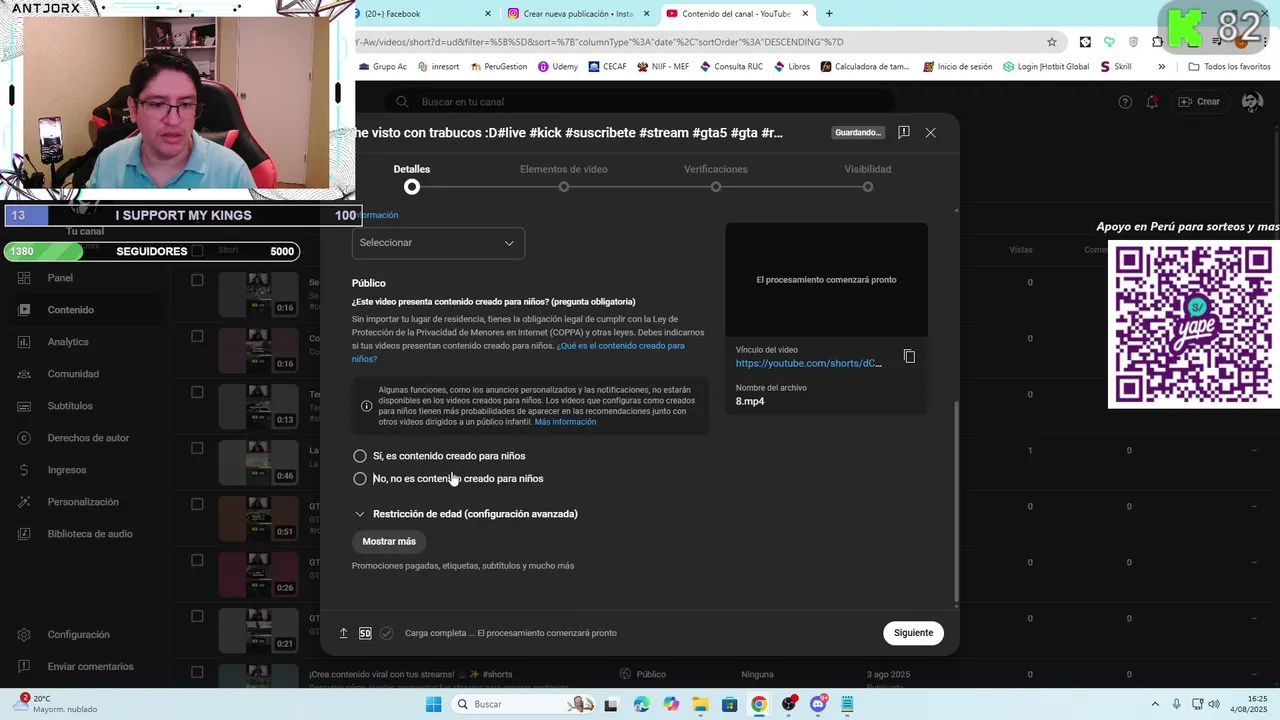Viewport: 1280px width, 720px height.
Task: Open the YouTube Studio help icon
Action: point(1125,102)
